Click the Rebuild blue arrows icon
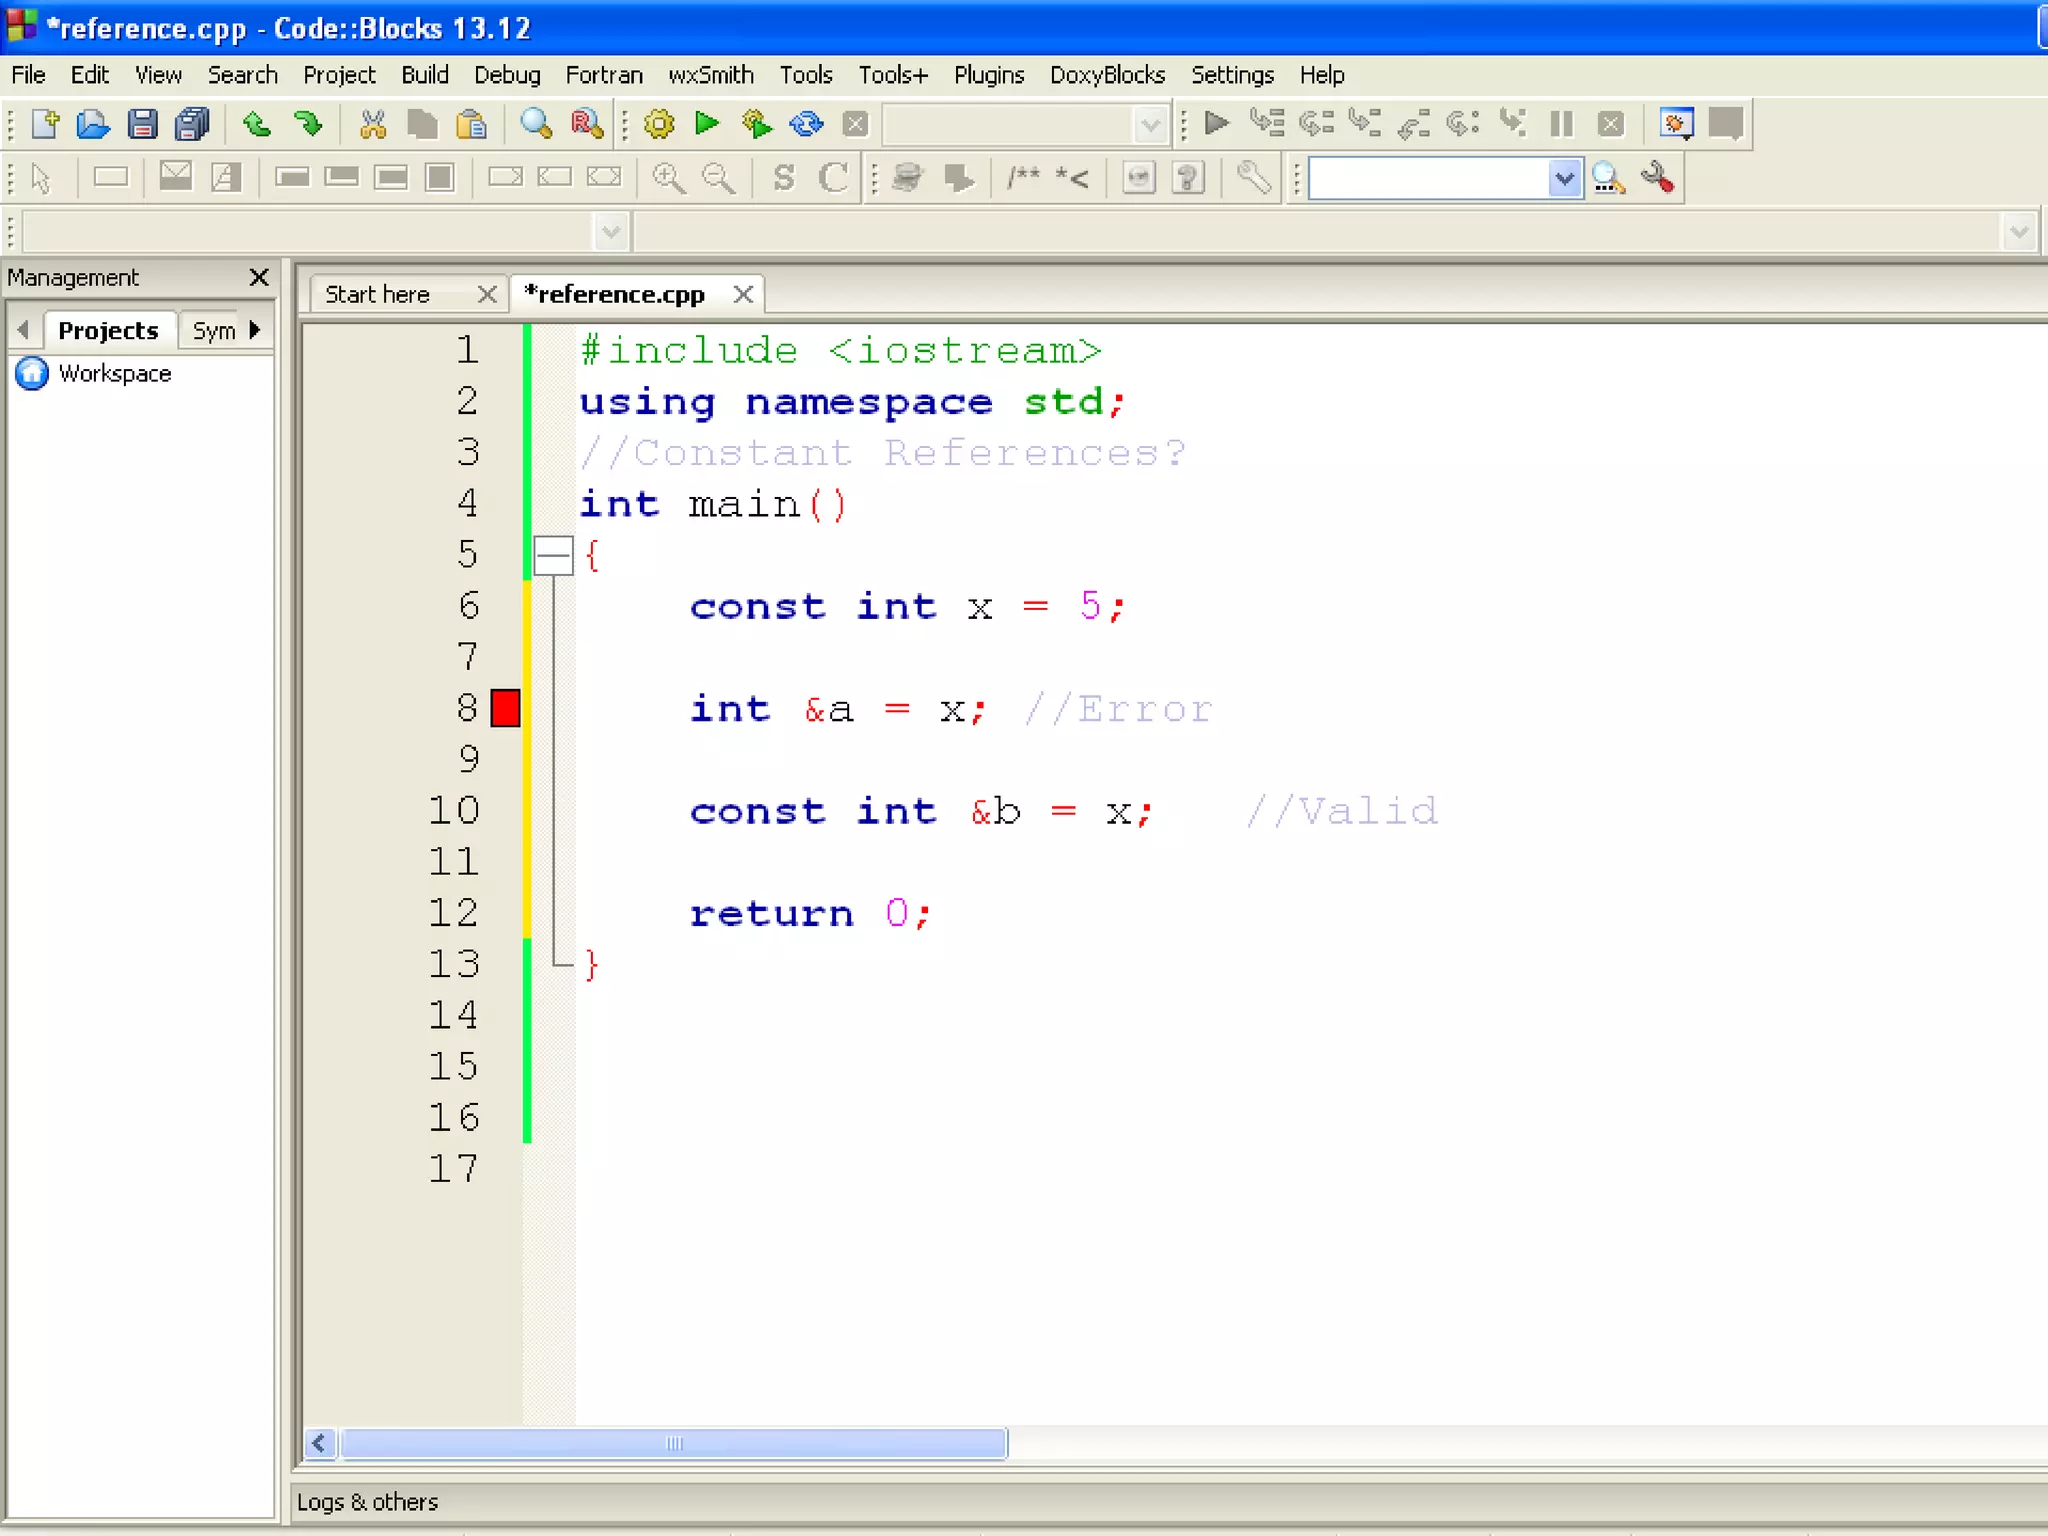The width and height of the screenshot is (2048, 1536). [806, 124]
